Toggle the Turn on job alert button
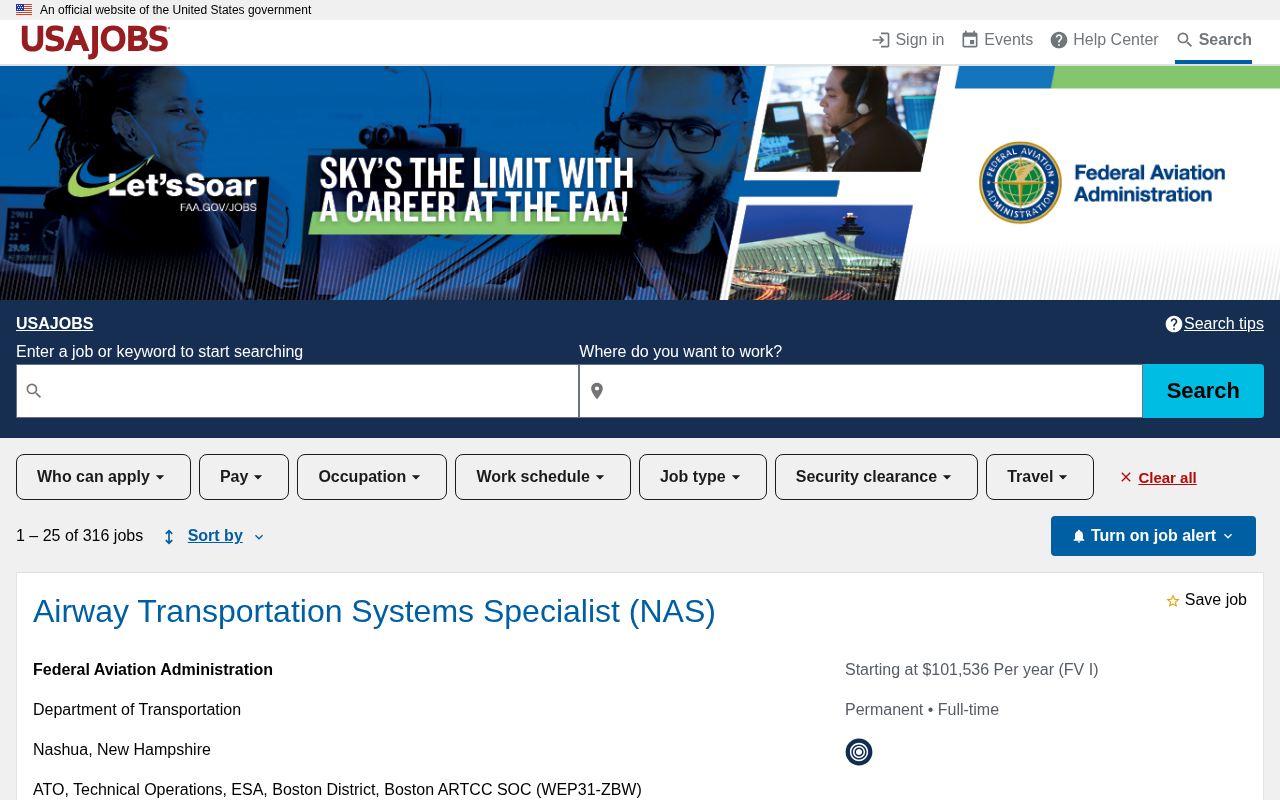Viewport: 1280px width, 800px height. pyautogui.click(x=1153, y=536)
